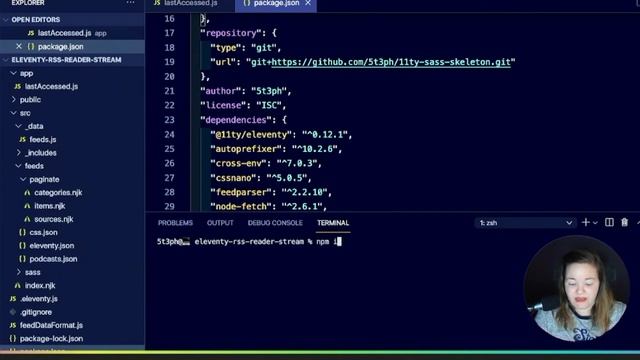The width and height of the screenshot is (640, 360).
Task: Split the terminal pane
Action: pos(609,222)
